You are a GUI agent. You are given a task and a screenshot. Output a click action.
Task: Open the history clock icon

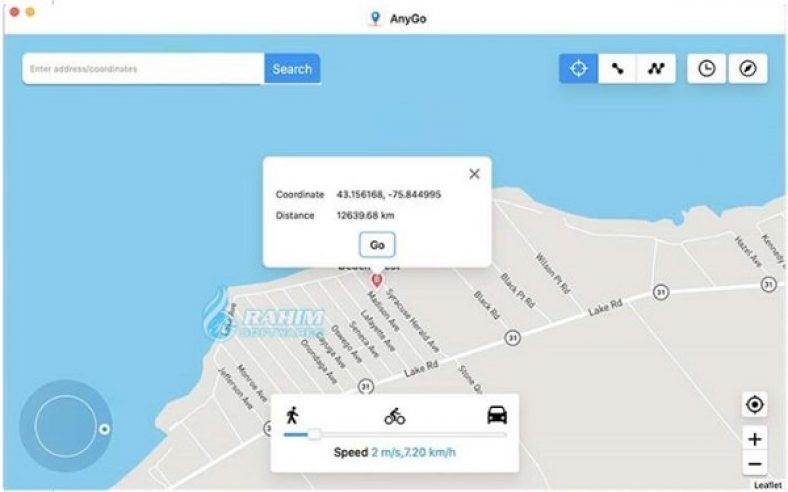click(707, 68)
